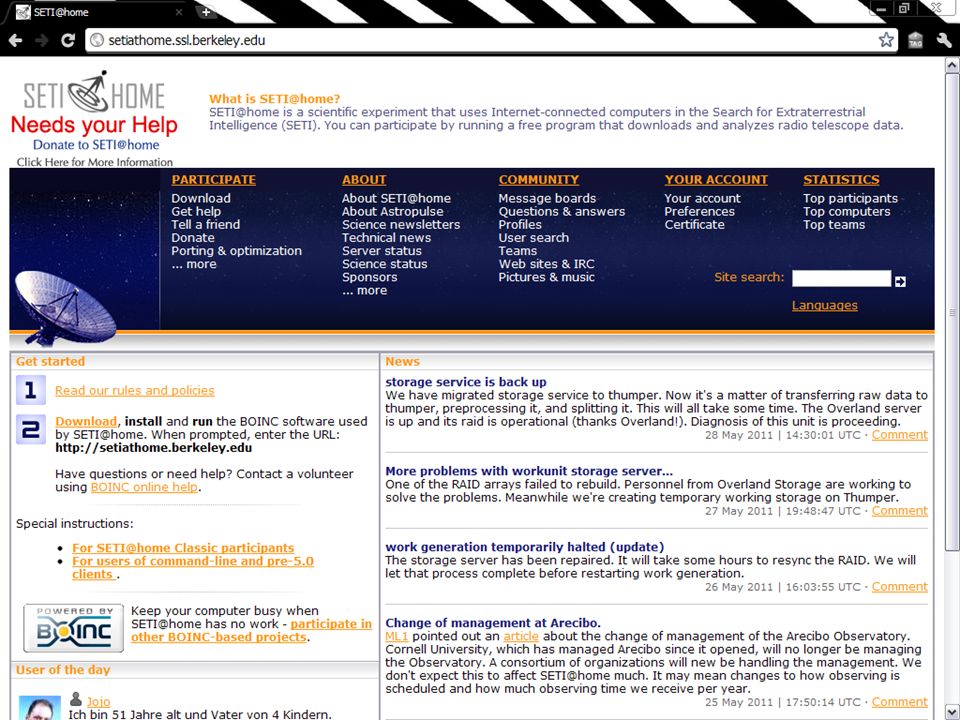This screenshot has height=720, width=960.
Task: Comment on the 27 May 2011 news item
Action: [899, 511]
